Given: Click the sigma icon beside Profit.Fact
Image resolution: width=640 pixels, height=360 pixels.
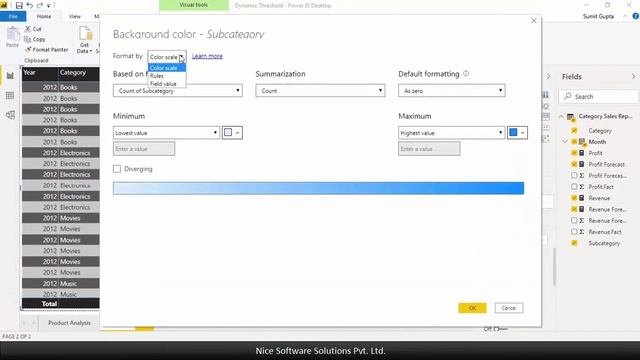Looking at the screenshot, I should click(x=582, y=187).
